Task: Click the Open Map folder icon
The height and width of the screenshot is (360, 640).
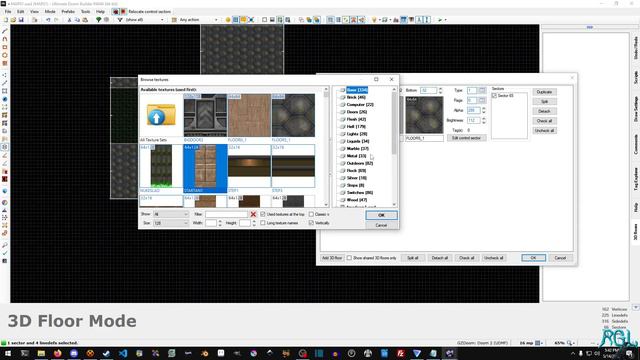Action: pos(13,20)
